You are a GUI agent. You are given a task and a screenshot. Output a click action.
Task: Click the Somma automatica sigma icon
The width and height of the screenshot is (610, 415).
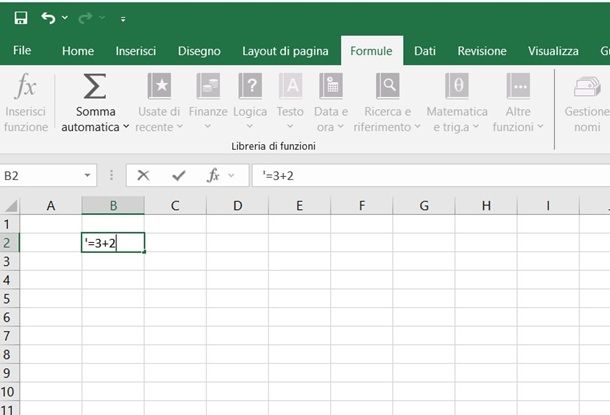(x=95, y=86)
